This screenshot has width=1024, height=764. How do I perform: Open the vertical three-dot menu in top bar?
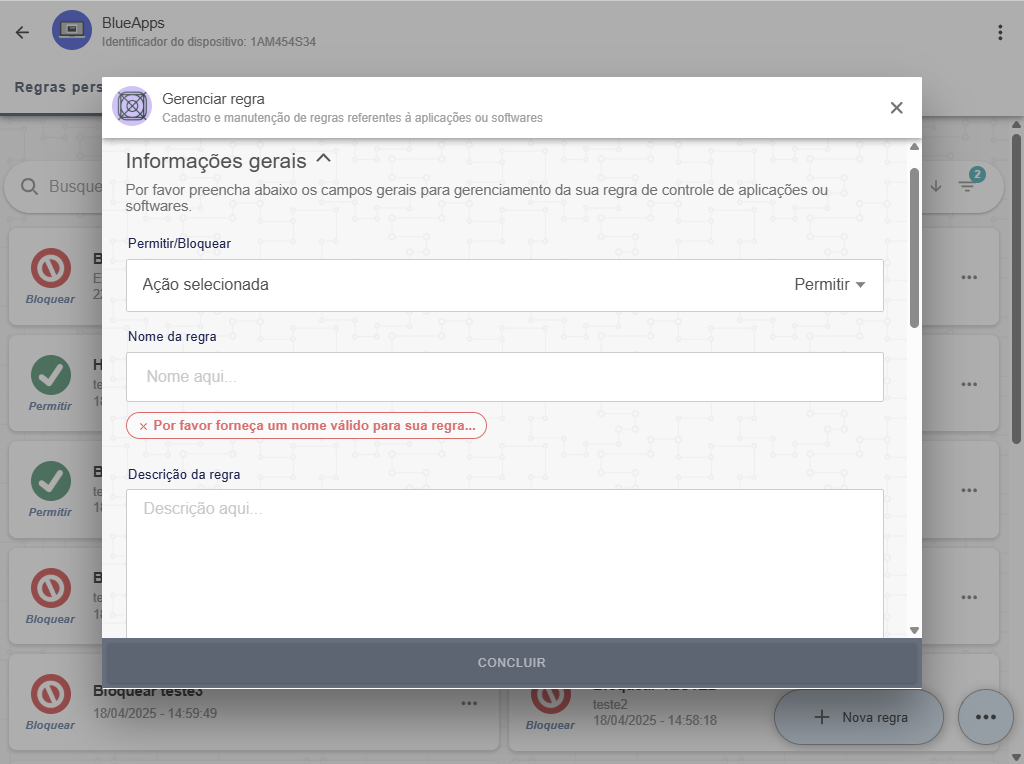click(999, 32)
